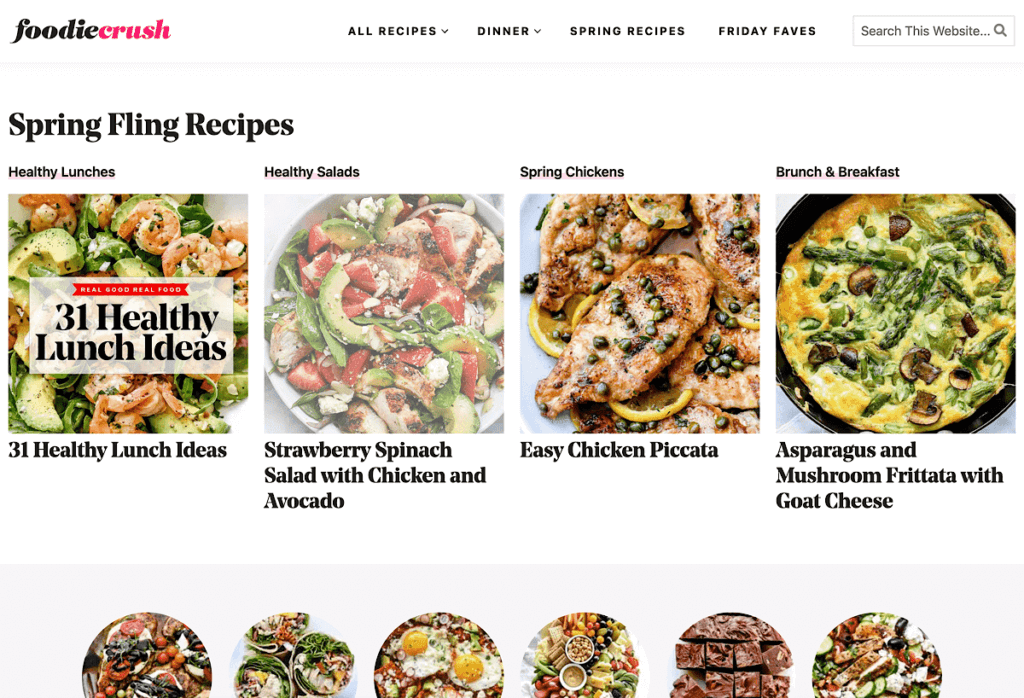
Task: Open the Healthy Salads category link
Action: 312,172
